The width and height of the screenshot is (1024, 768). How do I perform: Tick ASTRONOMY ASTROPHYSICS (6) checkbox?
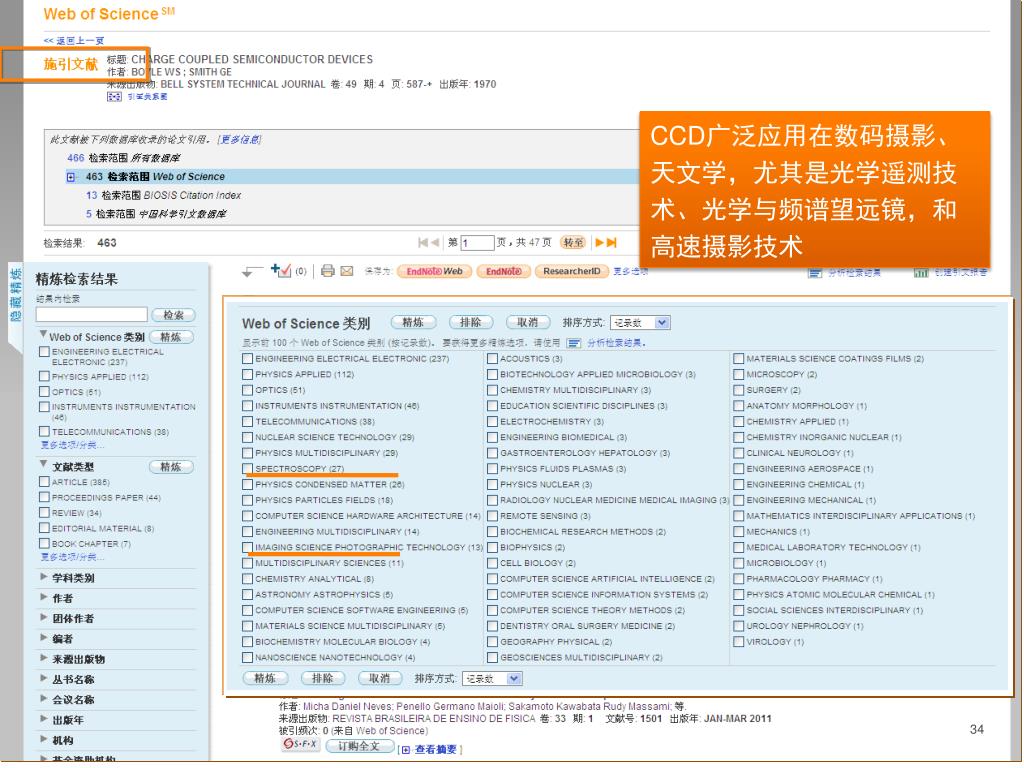point(248,595)
